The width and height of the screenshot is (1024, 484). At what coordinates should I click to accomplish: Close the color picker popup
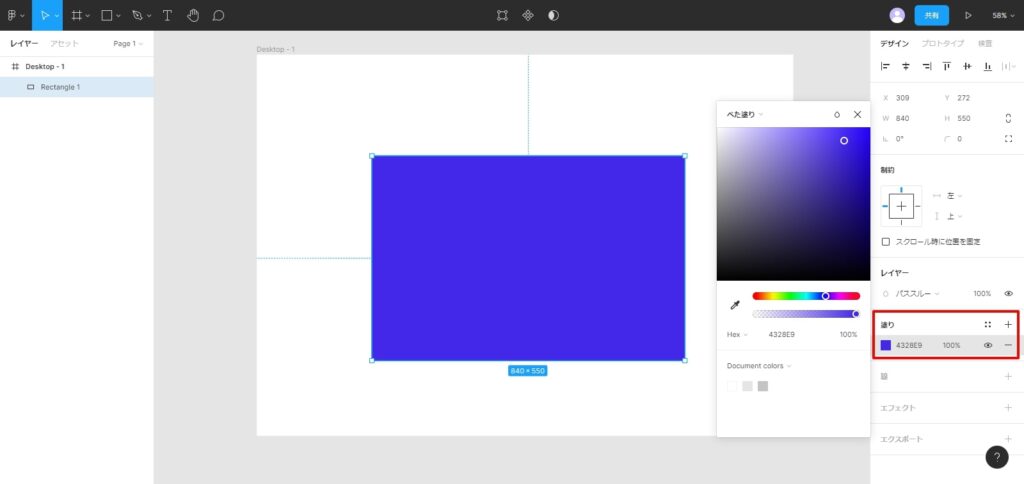click(x=857, y=115)
